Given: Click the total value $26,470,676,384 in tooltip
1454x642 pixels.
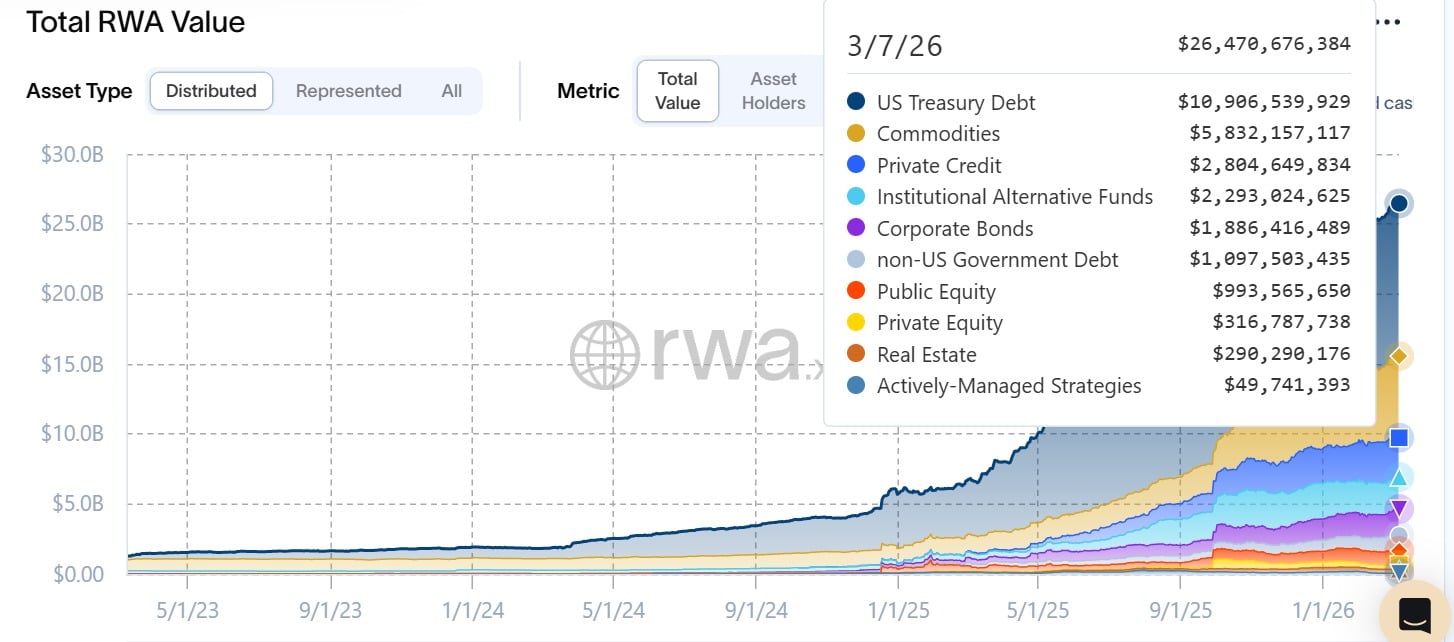Looking at the screenshot, I should click(1262, 43).
